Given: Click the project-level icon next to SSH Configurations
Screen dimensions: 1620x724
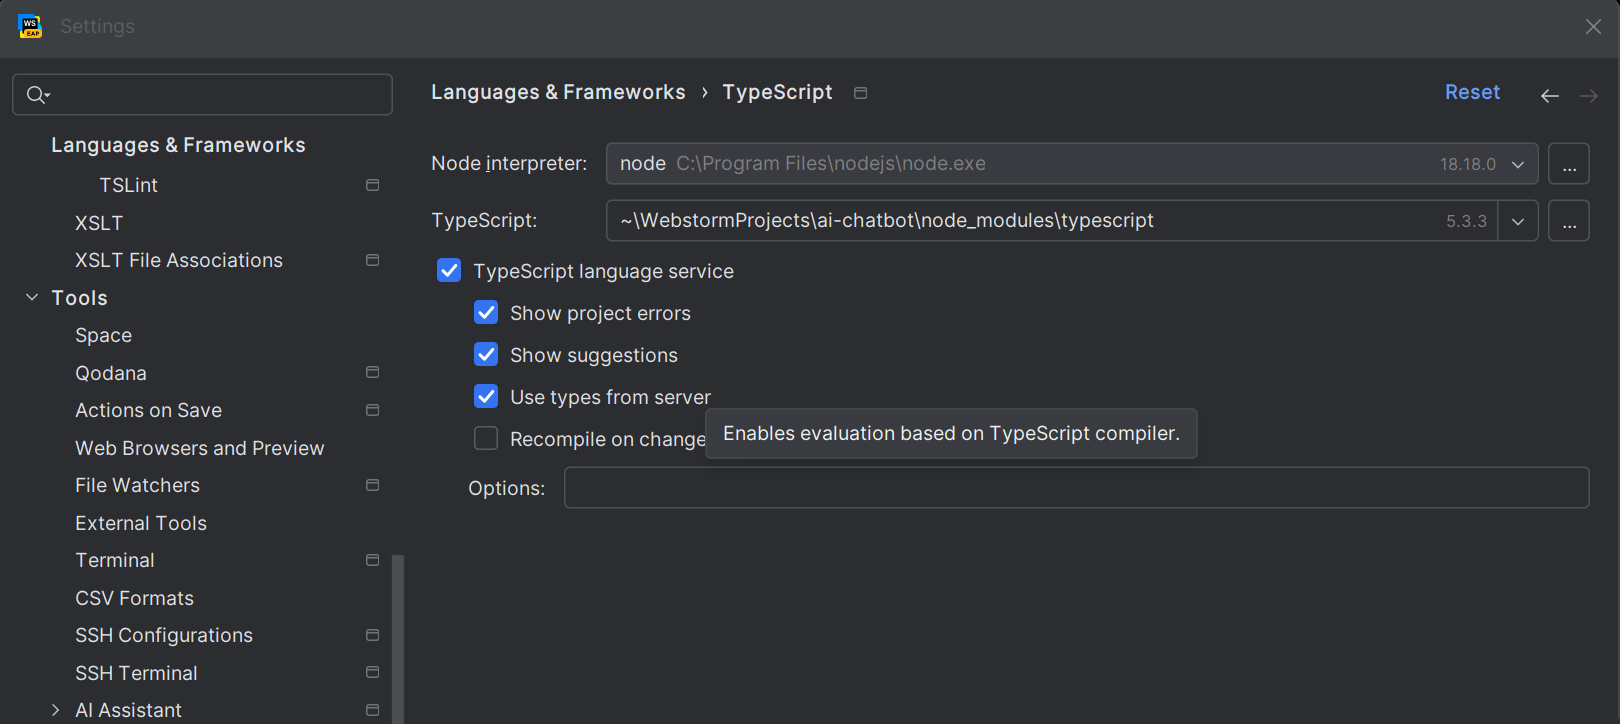Looking at the screenshot, I should [372, 635].
